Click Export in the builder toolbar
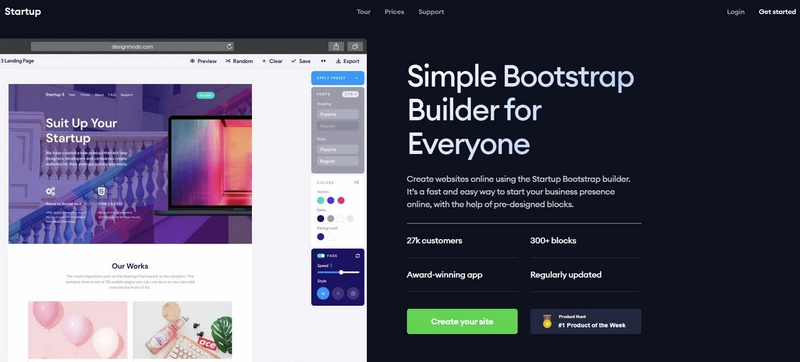800x362 pixels. click(x=347, y=61)
